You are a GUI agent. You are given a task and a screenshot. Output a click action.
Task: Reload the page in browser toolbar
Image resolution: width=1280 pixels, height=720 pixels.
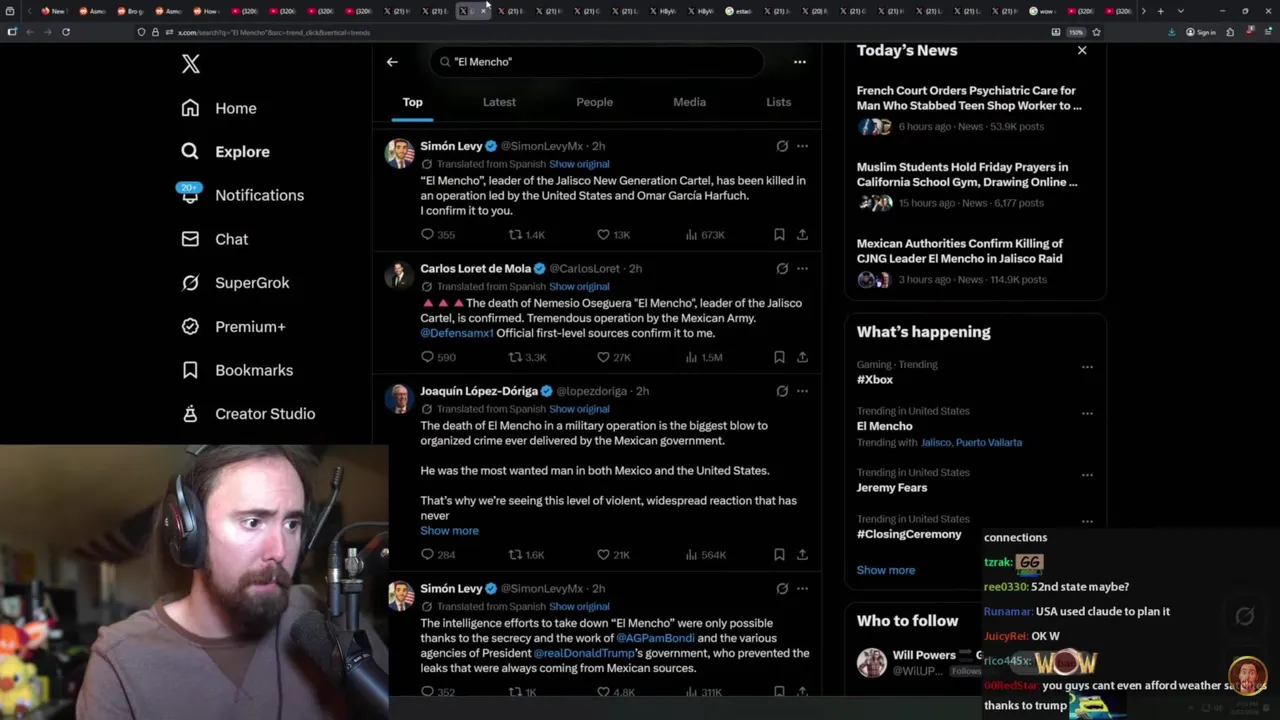66,32
